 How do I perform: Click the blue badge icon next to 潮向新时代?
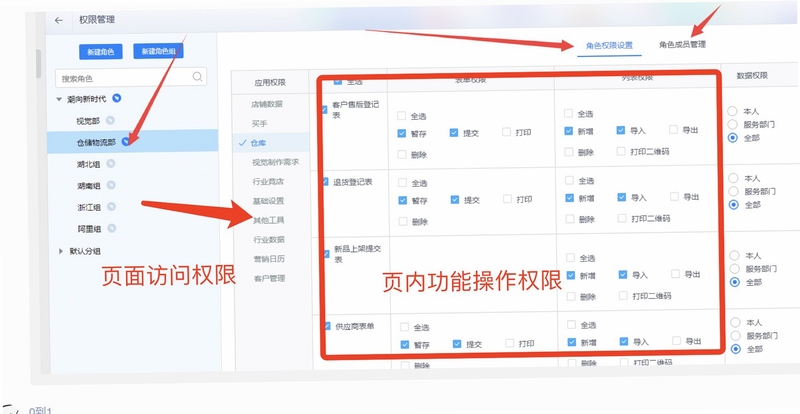click(116, 99)
